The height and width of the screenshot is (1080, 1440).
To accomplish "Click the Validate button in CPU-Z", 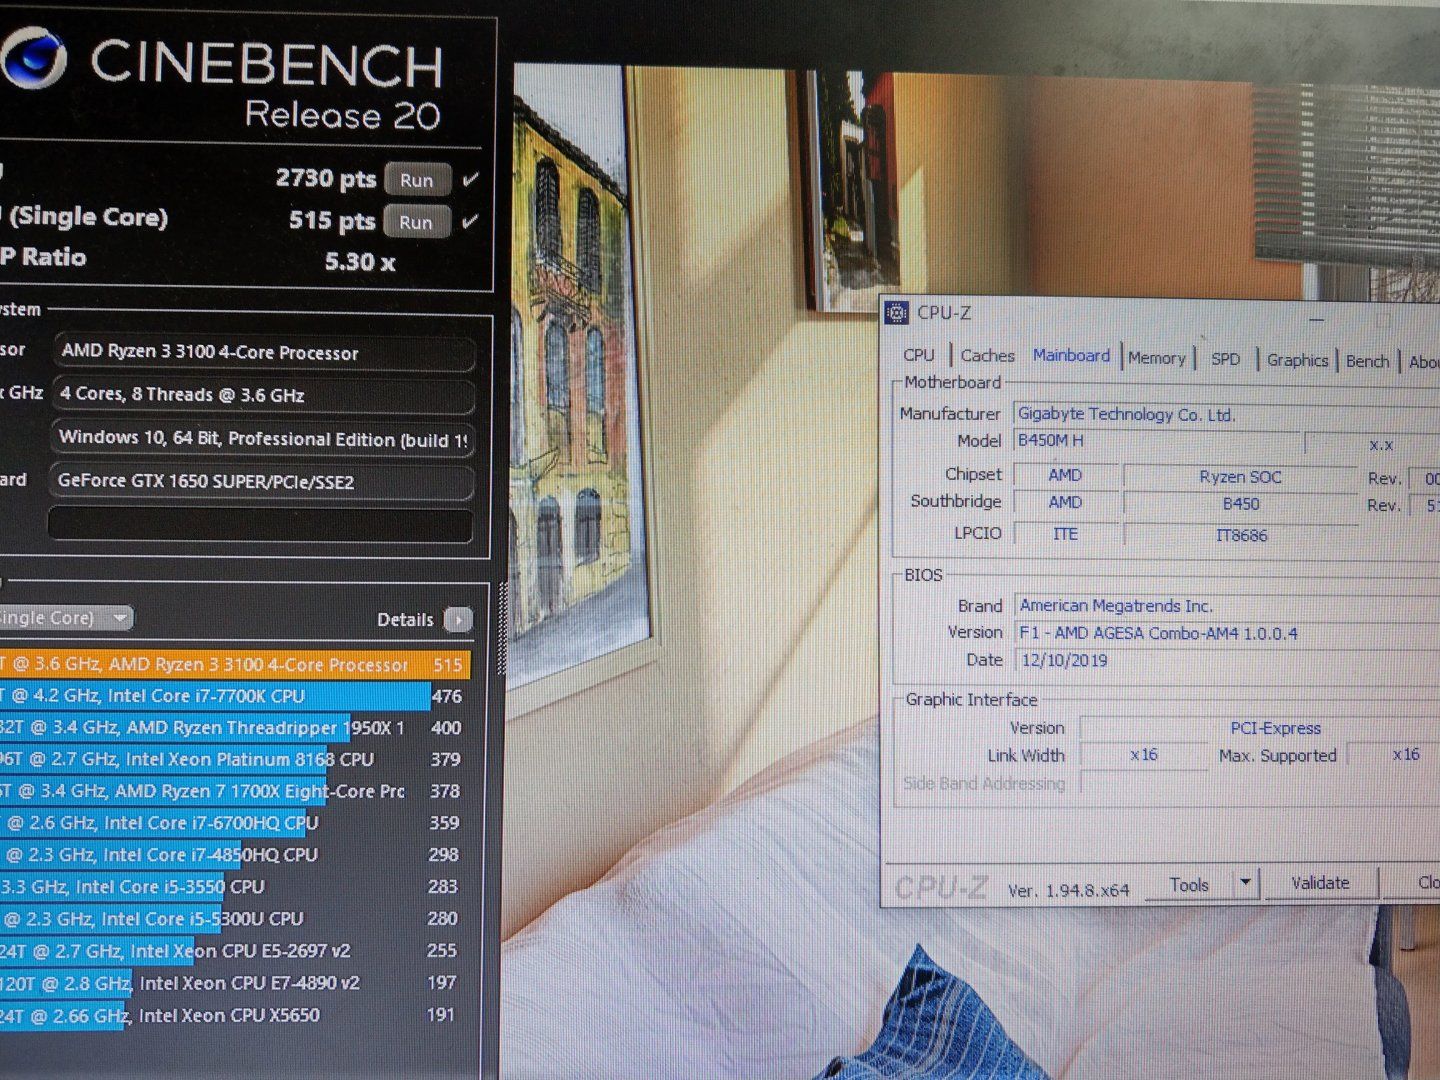I will (1320, 883).
